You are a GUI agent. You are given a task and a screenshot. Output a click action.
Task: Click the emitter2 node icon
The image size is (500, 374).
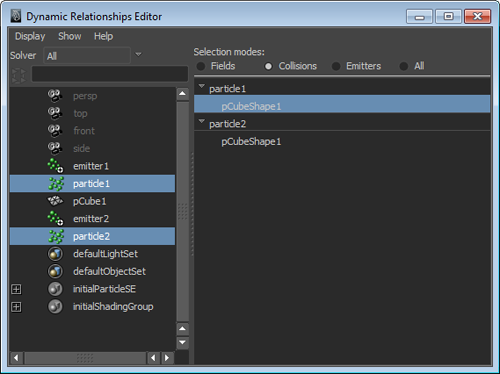coord(55,218)
